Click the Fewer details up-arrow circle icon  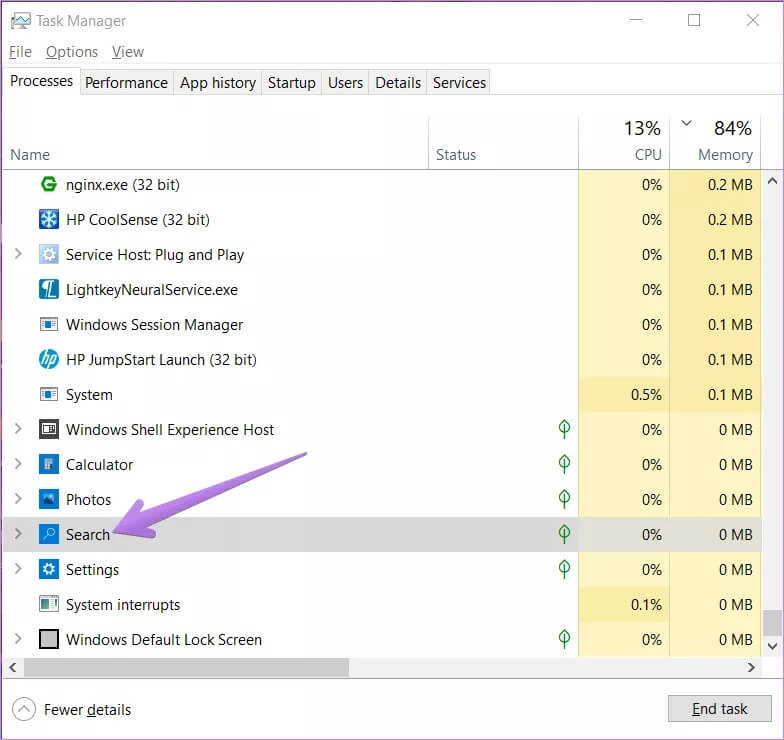pos(24,709)
